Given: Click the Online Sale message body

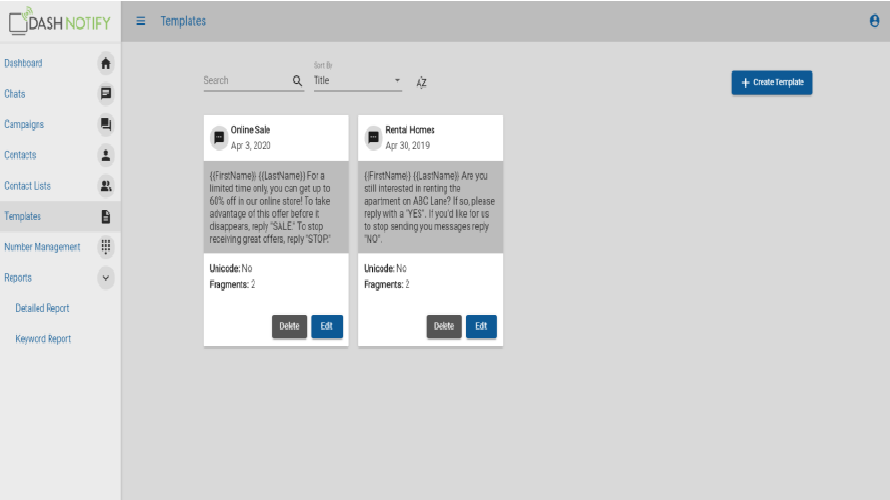Looking at the screenshot, I should (x=276, y=207).
